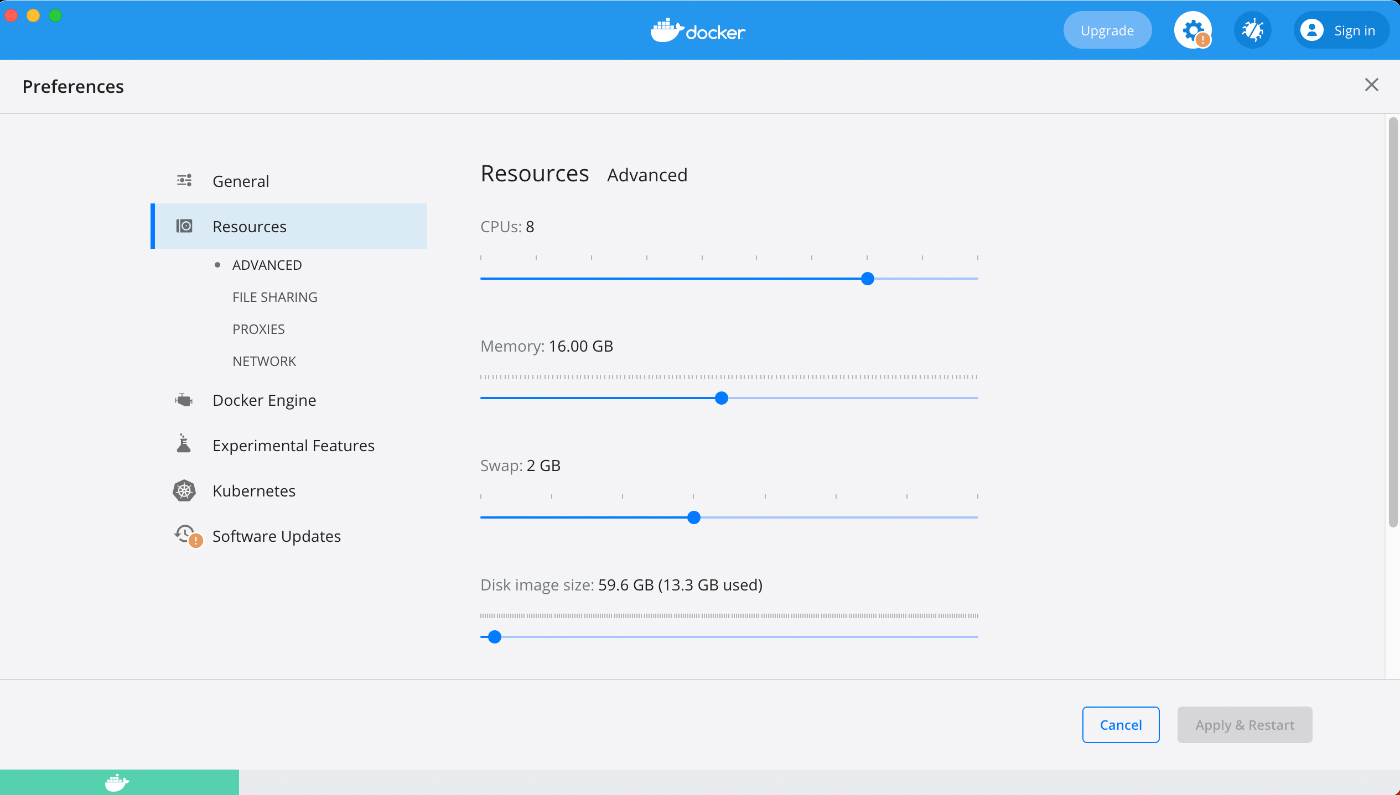Click the Docker whale logo in header
The height and width of the screenshot is (795, 1400).
click(x=698, y=30)
